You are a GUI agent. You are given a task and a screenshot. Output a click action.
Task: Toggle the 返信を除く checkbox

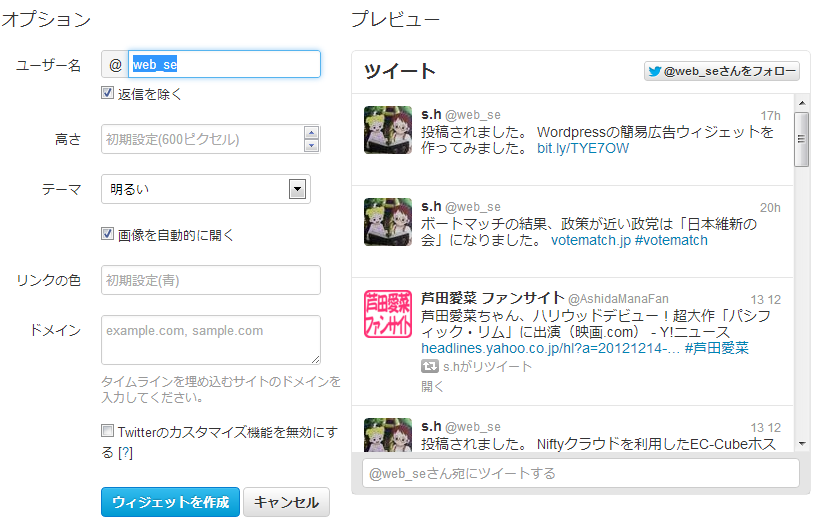click(x=107, y=93)
